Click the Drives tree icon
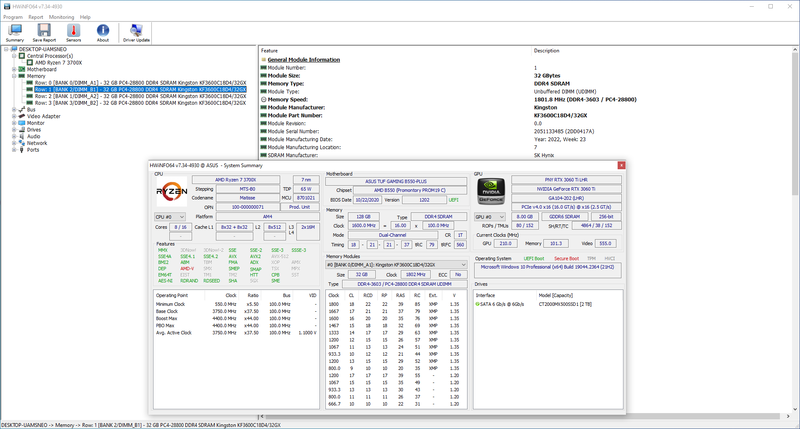The image size is (800, 429). tap(22, 130)
